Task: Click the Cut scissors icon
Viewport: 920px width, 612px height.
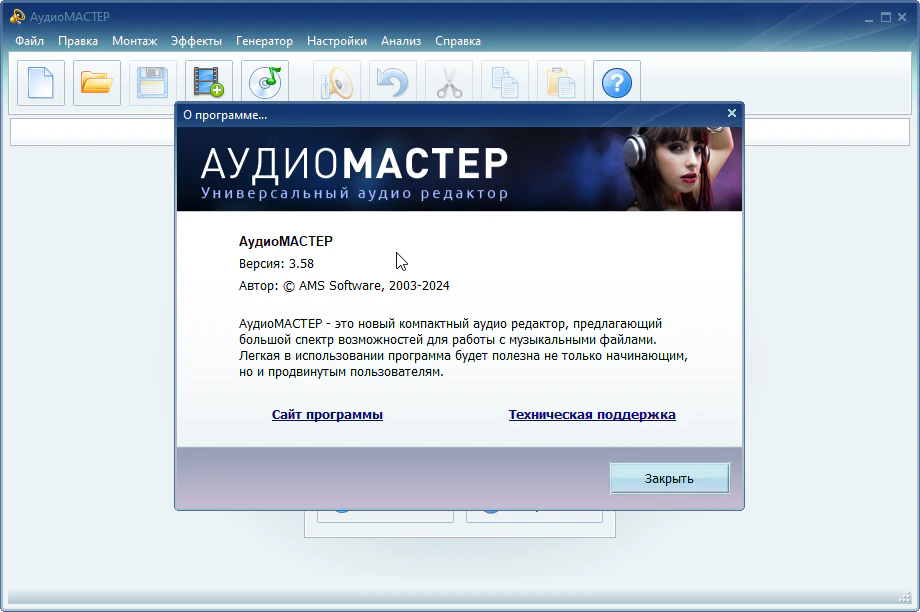Action: 449,83
